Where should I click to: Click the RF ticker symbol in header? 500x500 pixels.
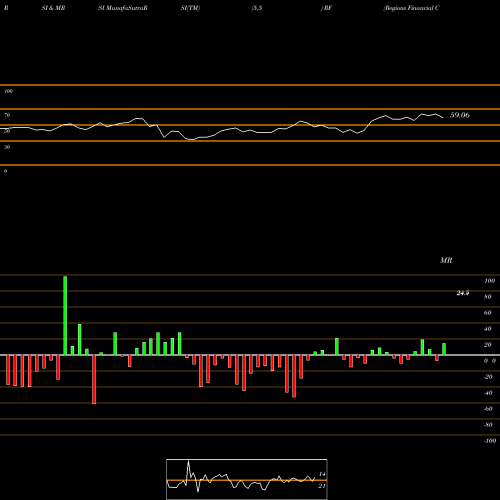coord(328,8)
